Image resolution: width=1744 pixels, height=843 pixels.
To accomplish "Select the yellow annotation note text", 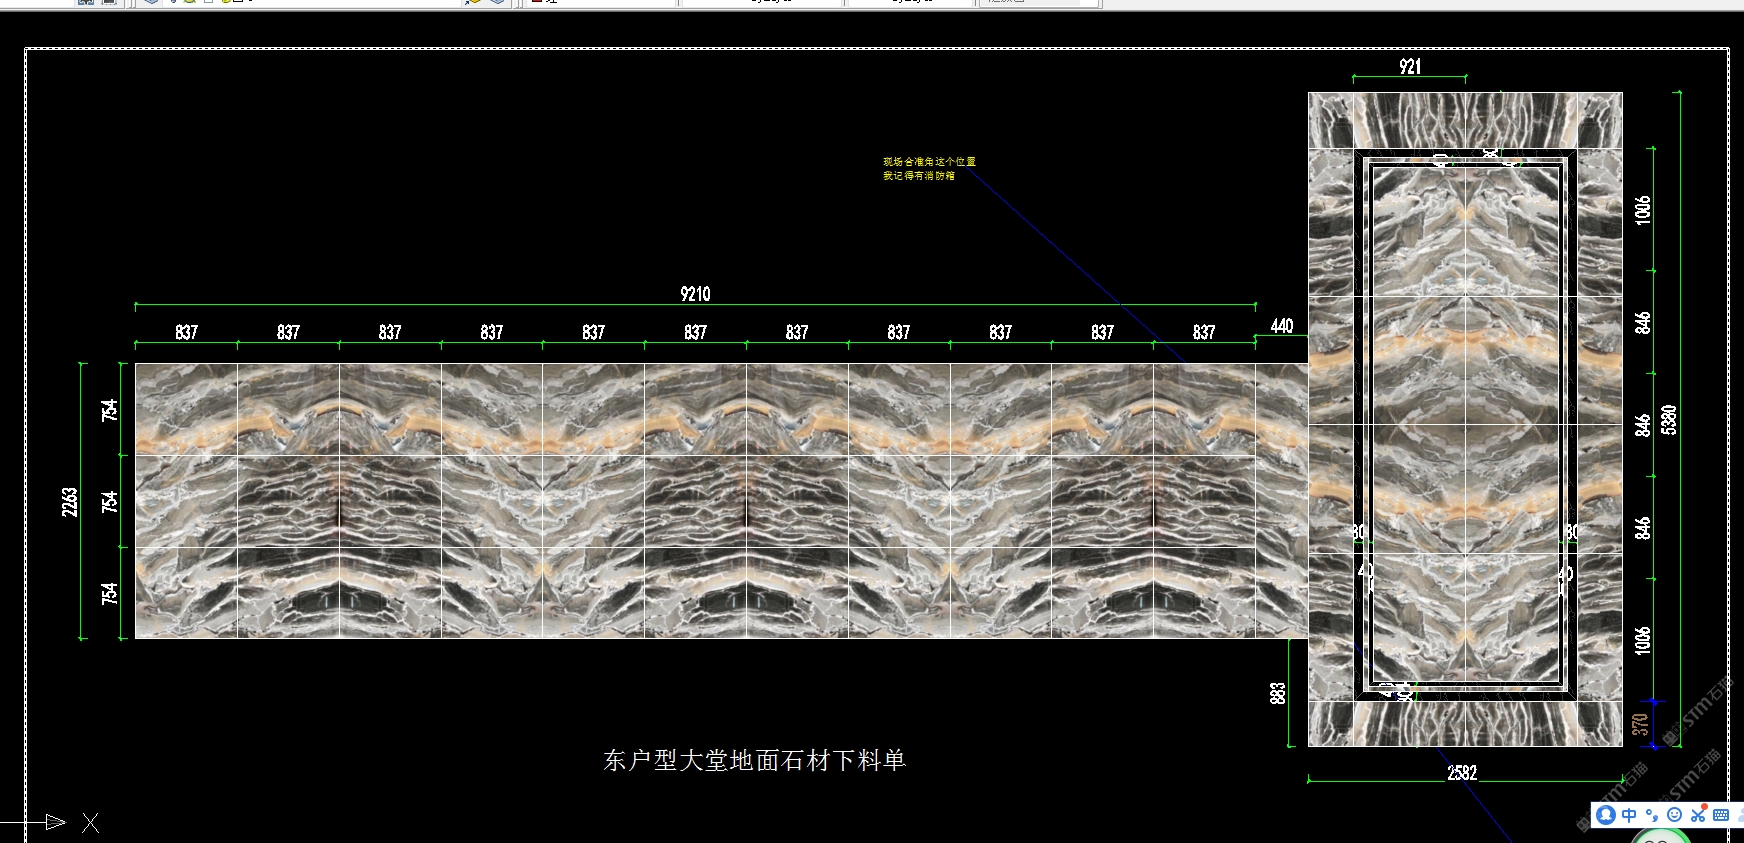I will click(x=928, y=168).
